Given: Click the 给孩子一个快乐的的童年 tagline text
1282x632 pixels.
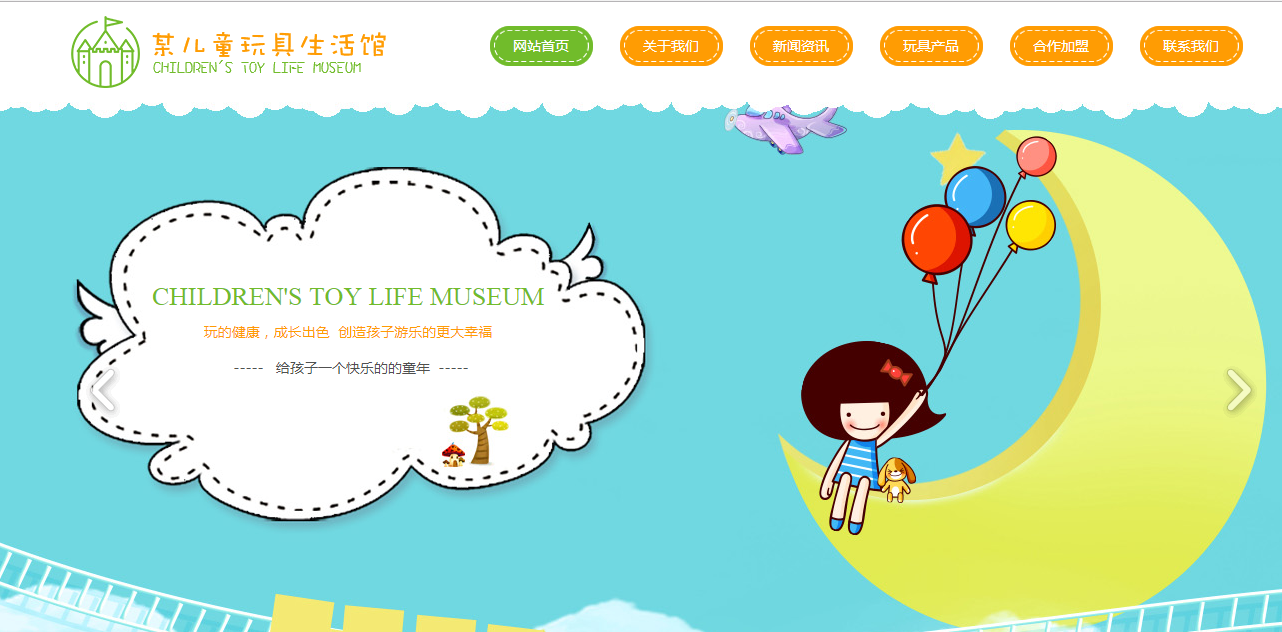Looking at the screenshot, I should click(352, 368).
